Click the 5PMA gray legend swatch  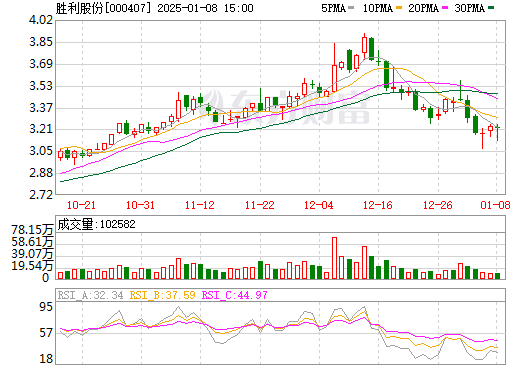[x=351, y=8]
